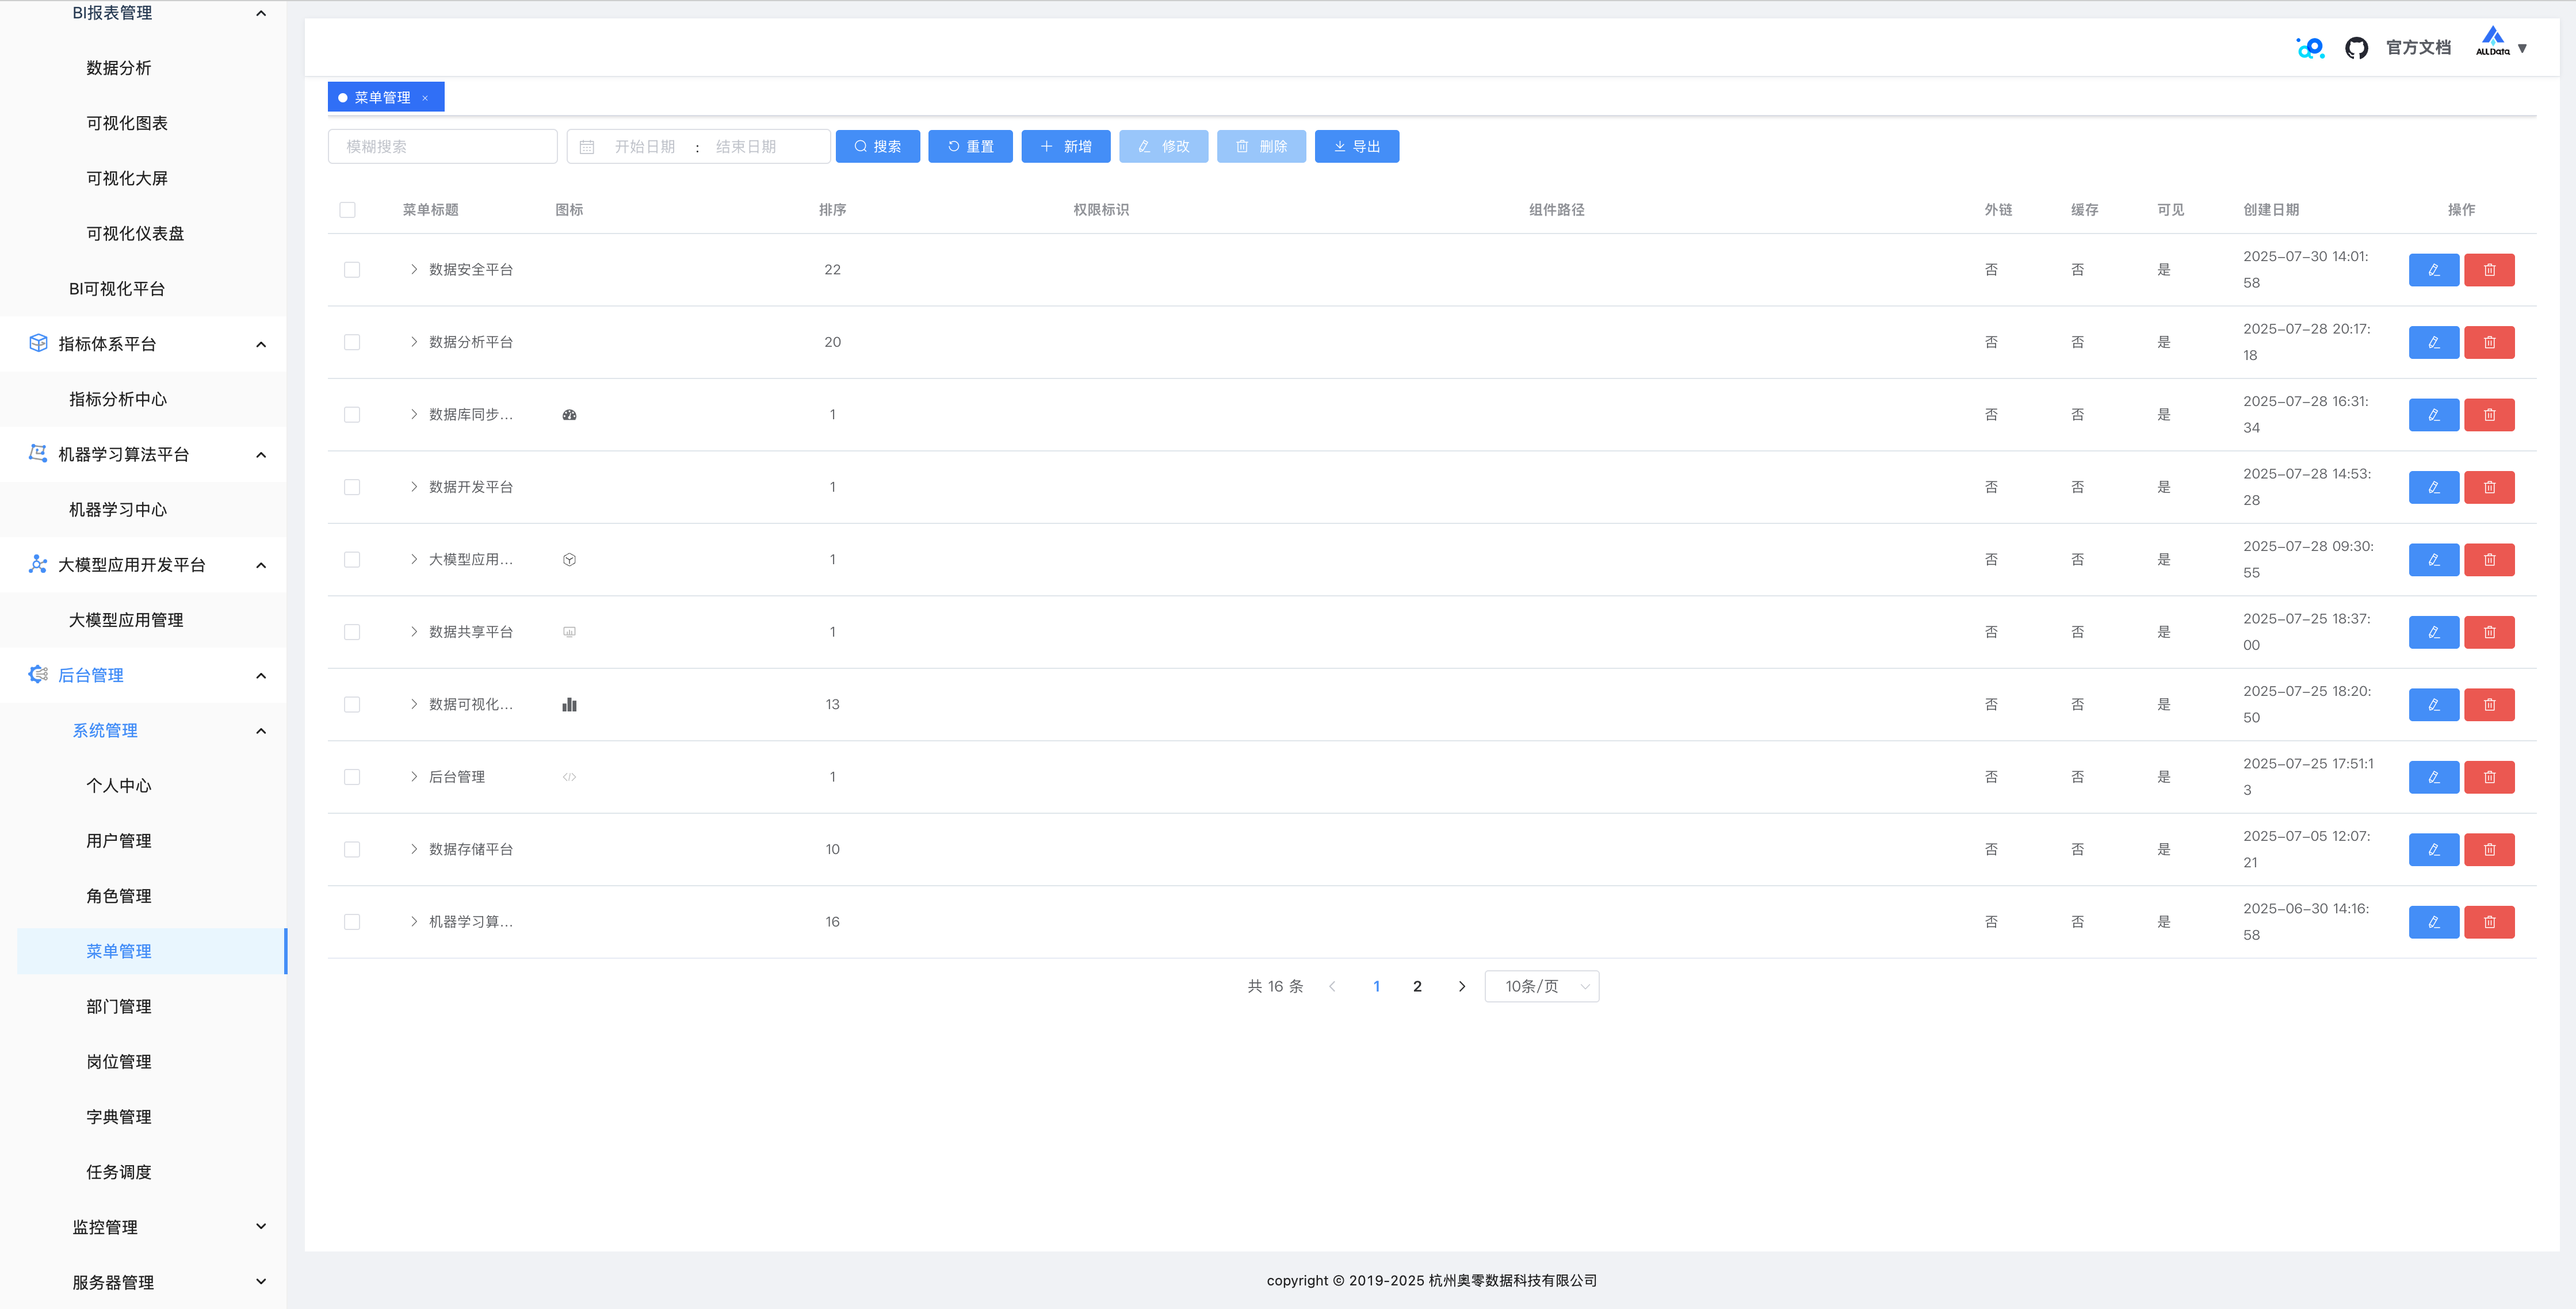The height and width of the screenshot is (1309, 2576).
Task: Click the 指标体系平台 cube icon
Action: [x=38, y=343]
